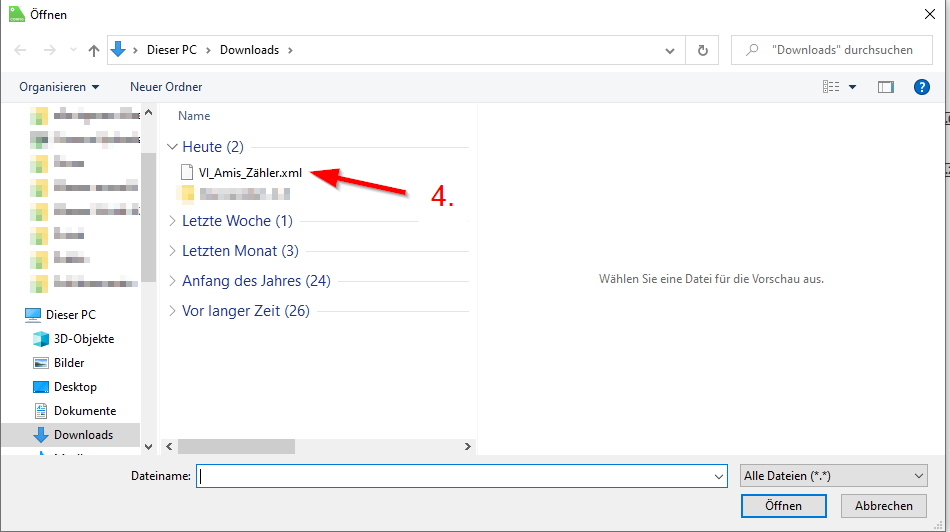Click the Desktop monitor icon

click(41, 387)
